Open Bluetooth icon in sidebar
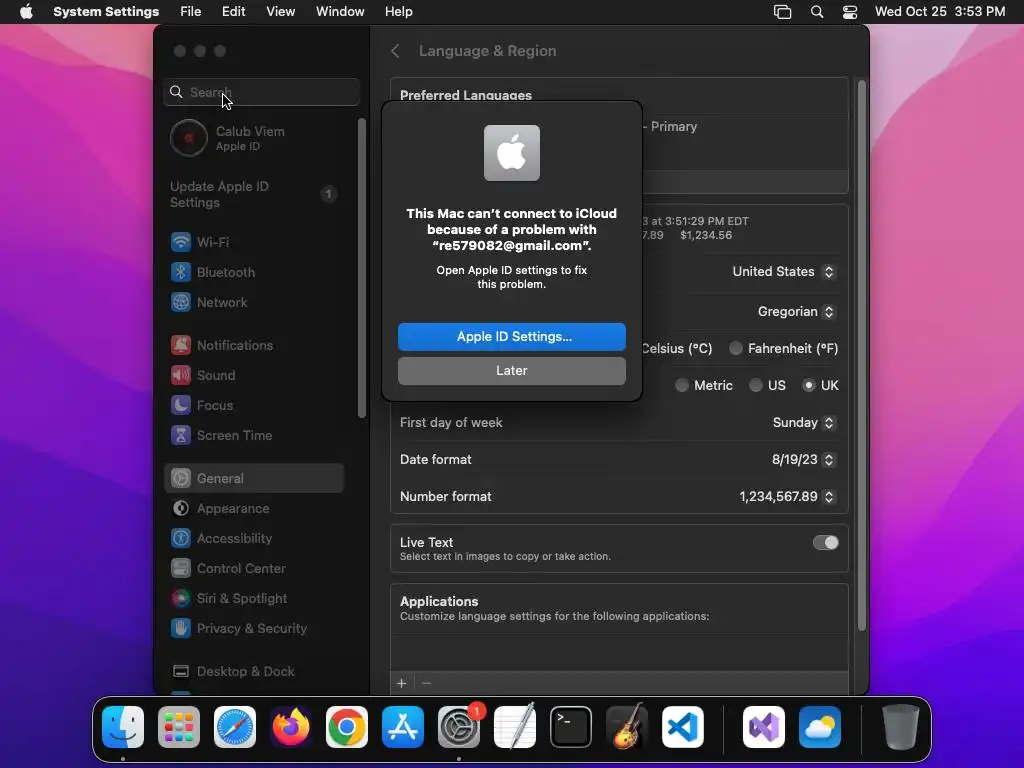 pyautogui.click(x=181, y=272)
